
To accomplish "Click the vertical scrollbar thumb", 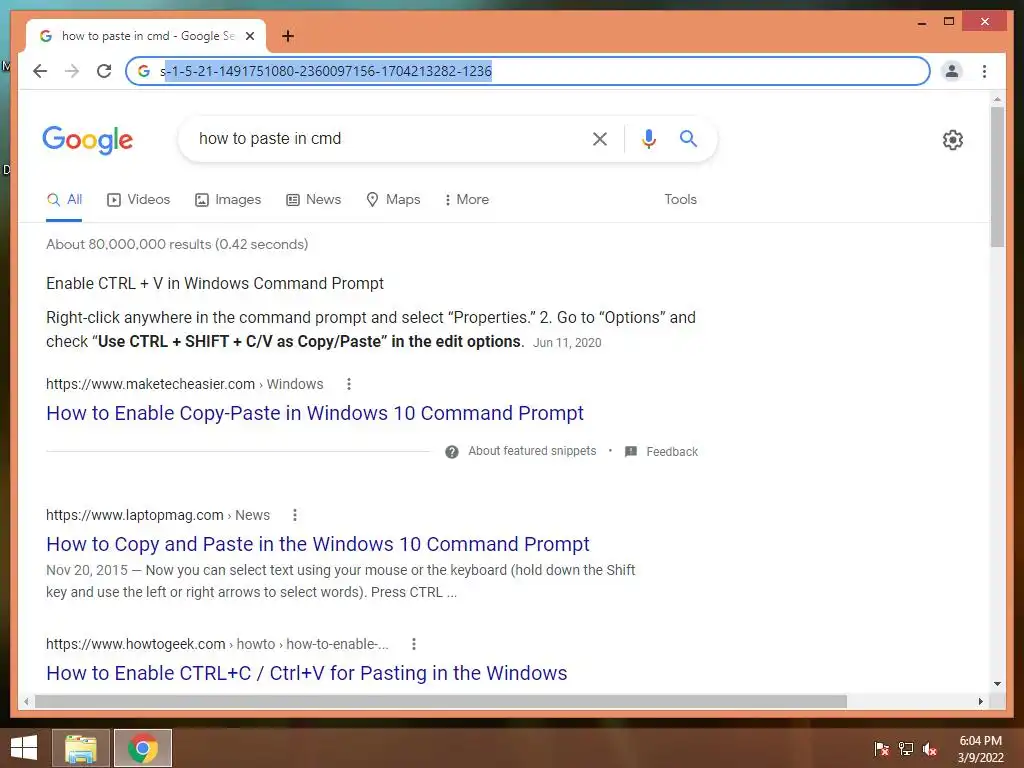I will click(x=997, y=176).
